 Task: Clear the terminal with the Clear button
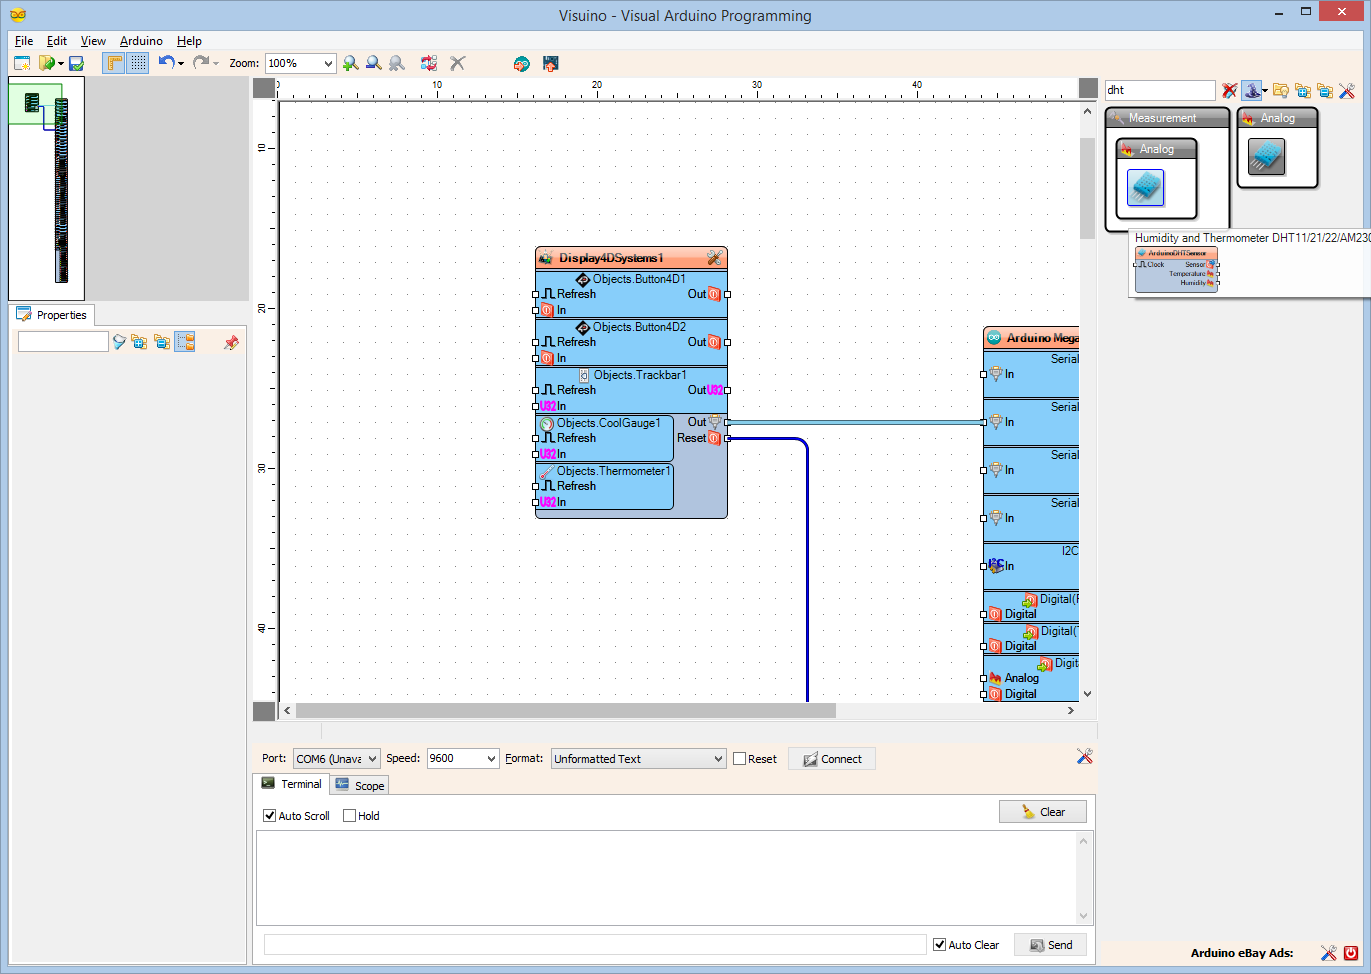[x=1043, y=811]
